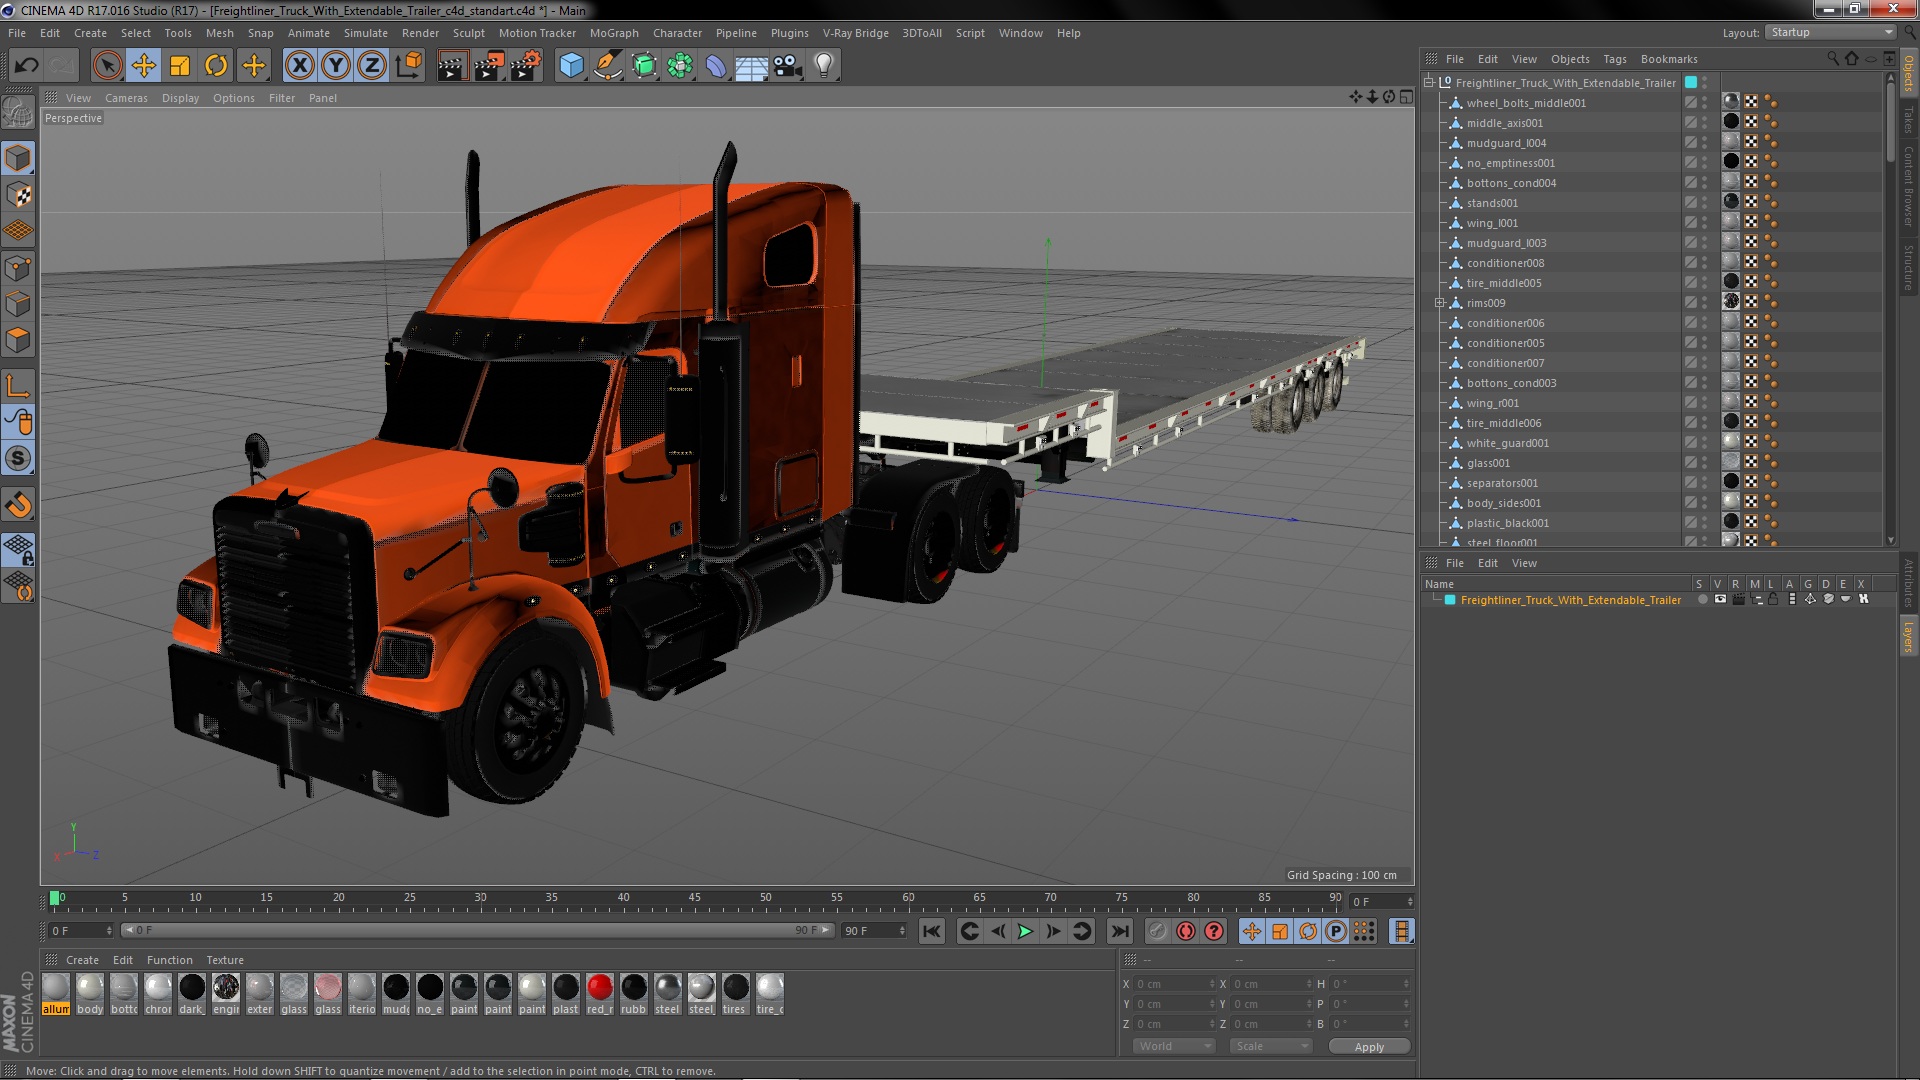Select the glass001 object

(1488, 463)
